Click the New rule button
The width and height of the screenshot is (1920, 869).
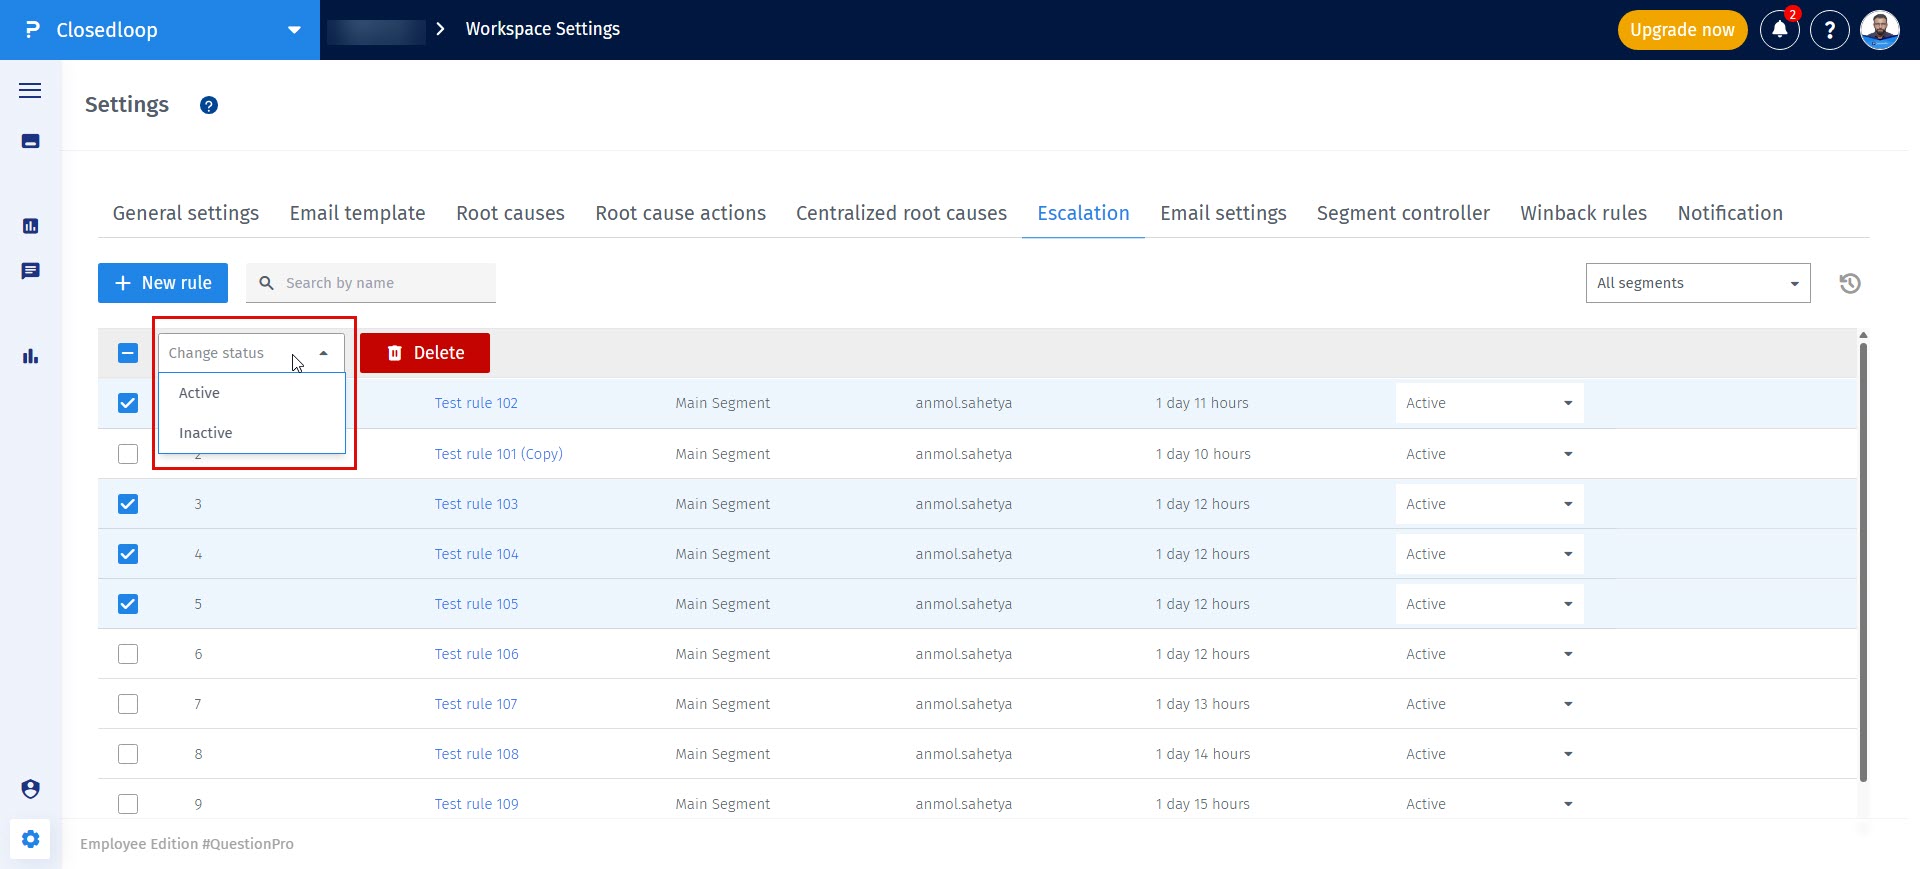point(163,283)
